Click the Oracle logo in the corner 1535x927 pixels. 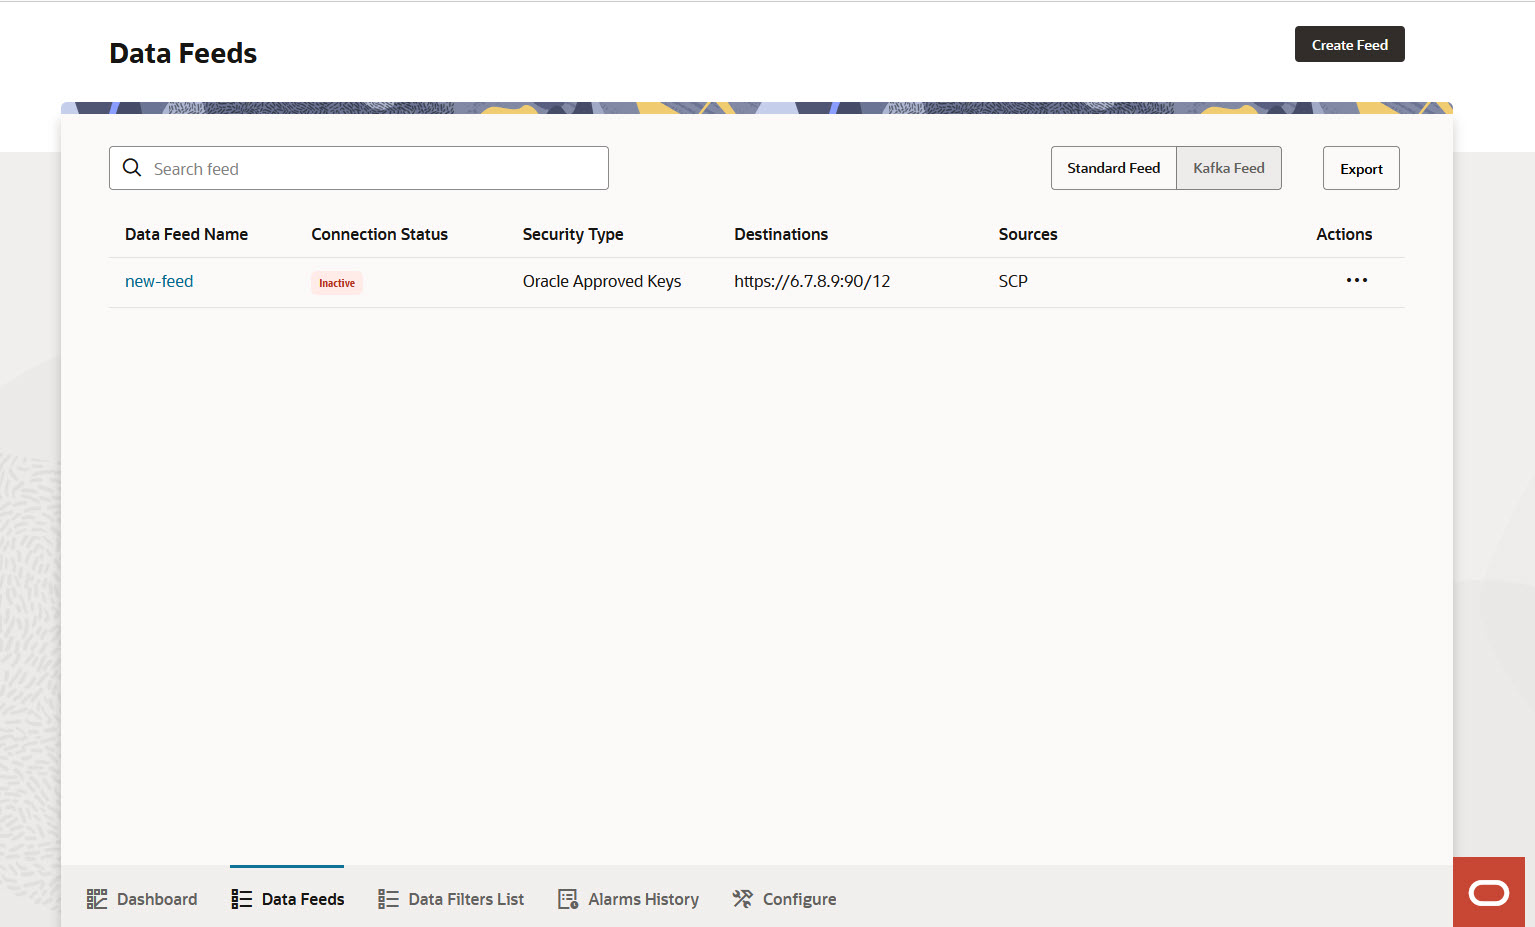pyautogui.click(x=1488, y=891)
